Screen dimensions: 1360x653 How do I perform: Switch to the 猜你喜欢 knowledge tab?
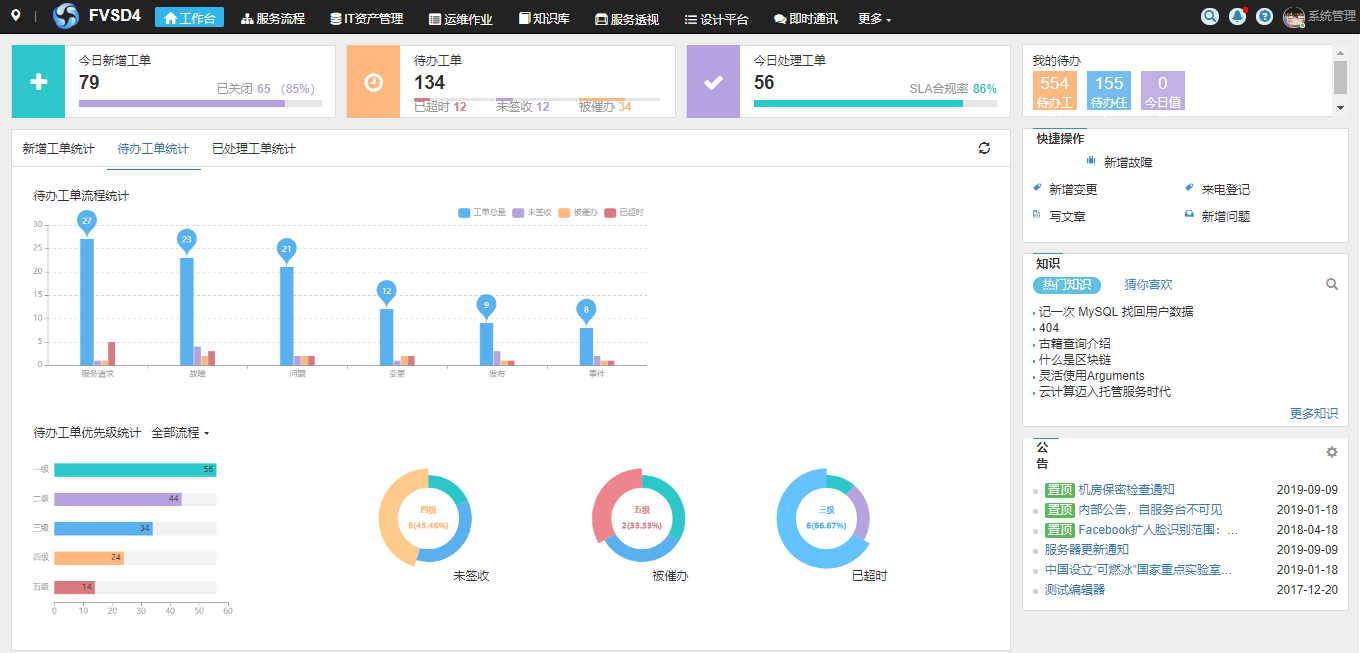point(1148,285)
